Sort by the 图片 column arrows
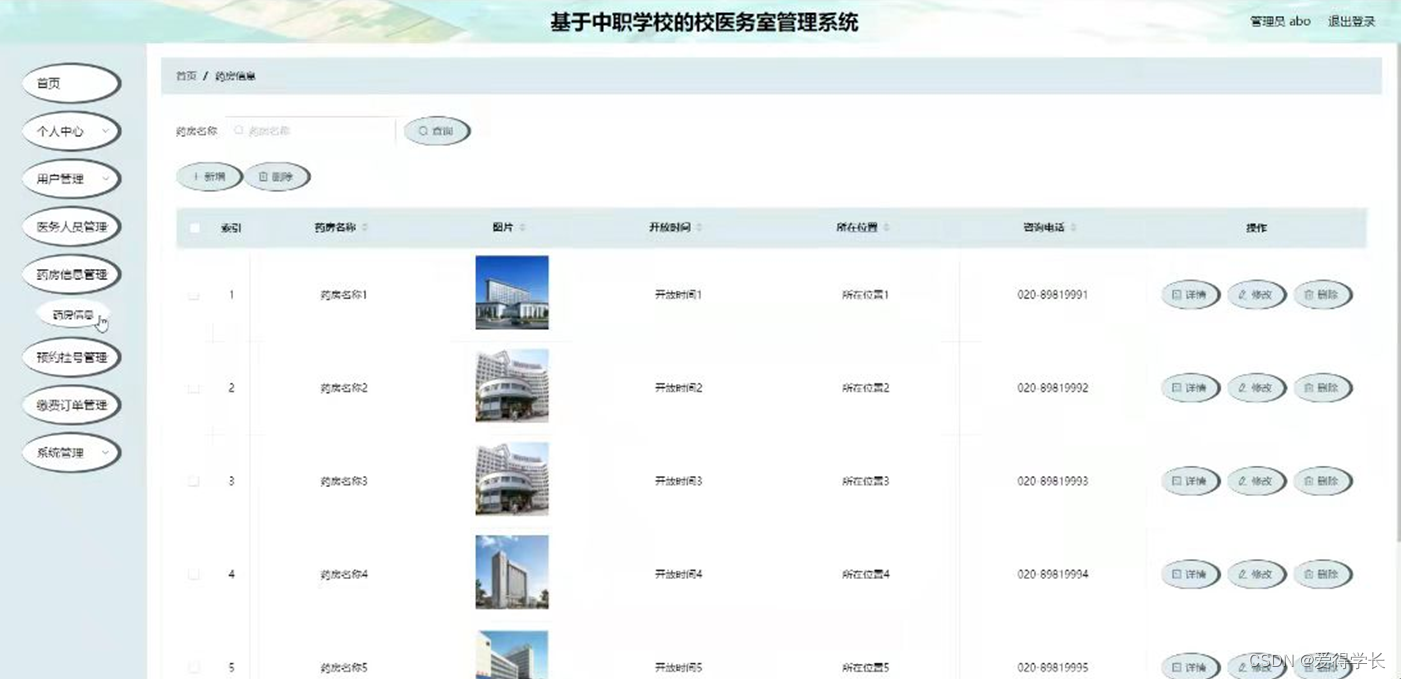The width and height of the screenshot is (1401, 679). [x=522, y=228]
